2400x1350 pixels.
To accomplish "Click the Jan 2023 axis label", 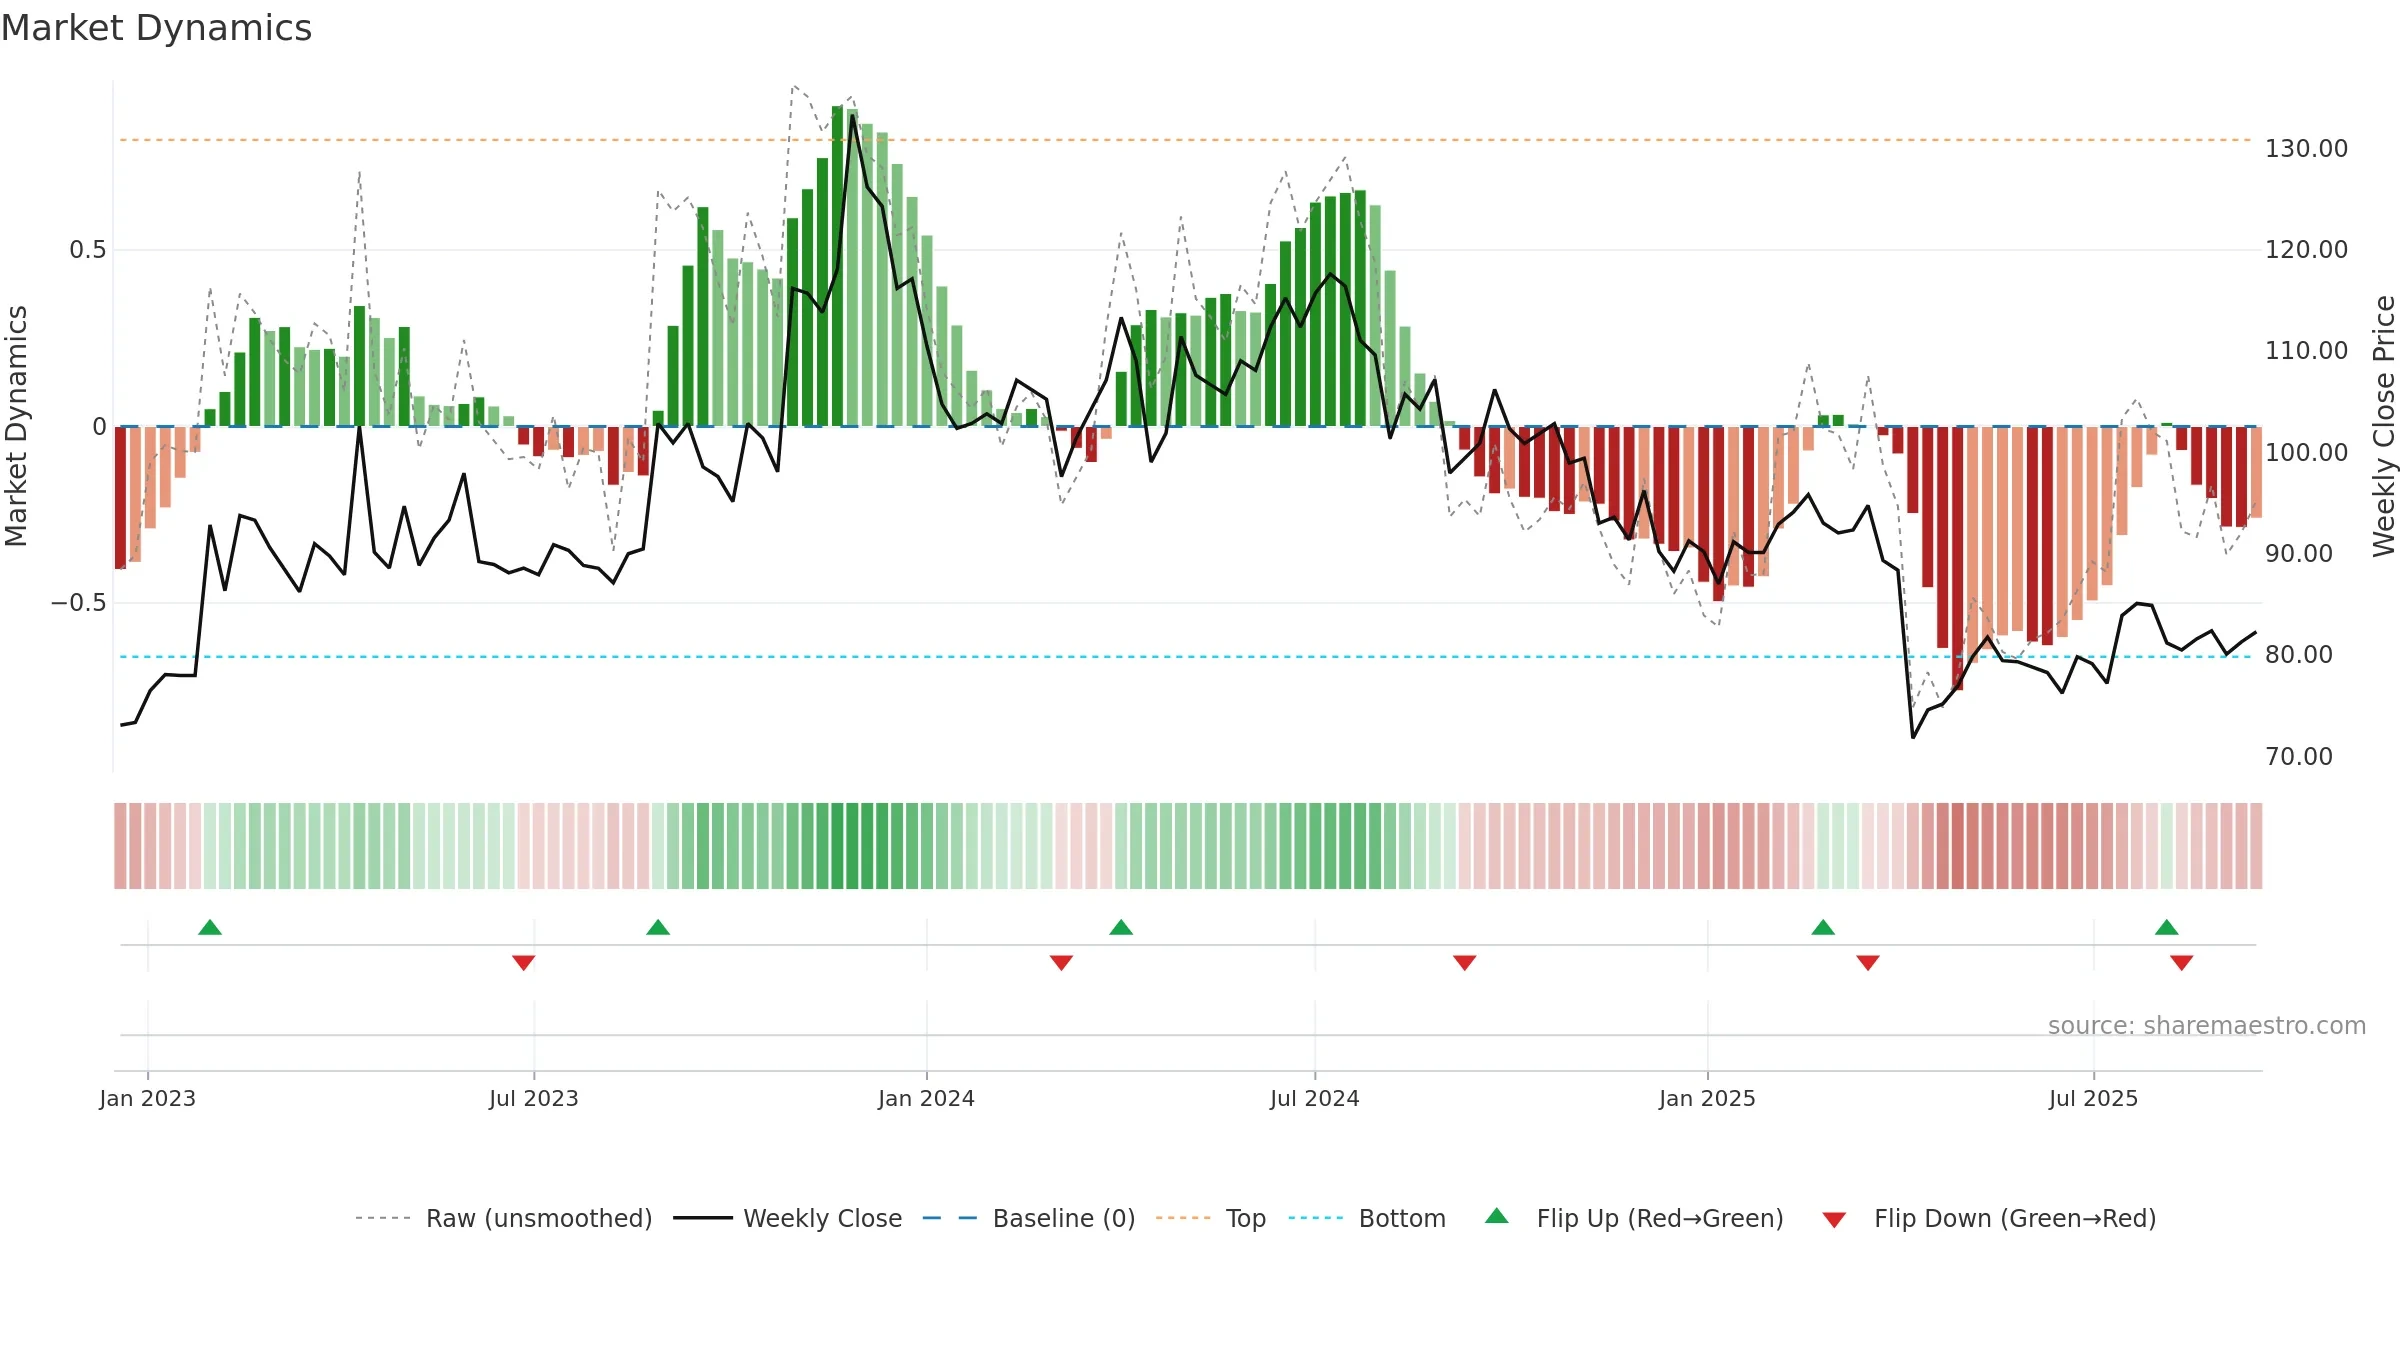I will (148, 1098).
